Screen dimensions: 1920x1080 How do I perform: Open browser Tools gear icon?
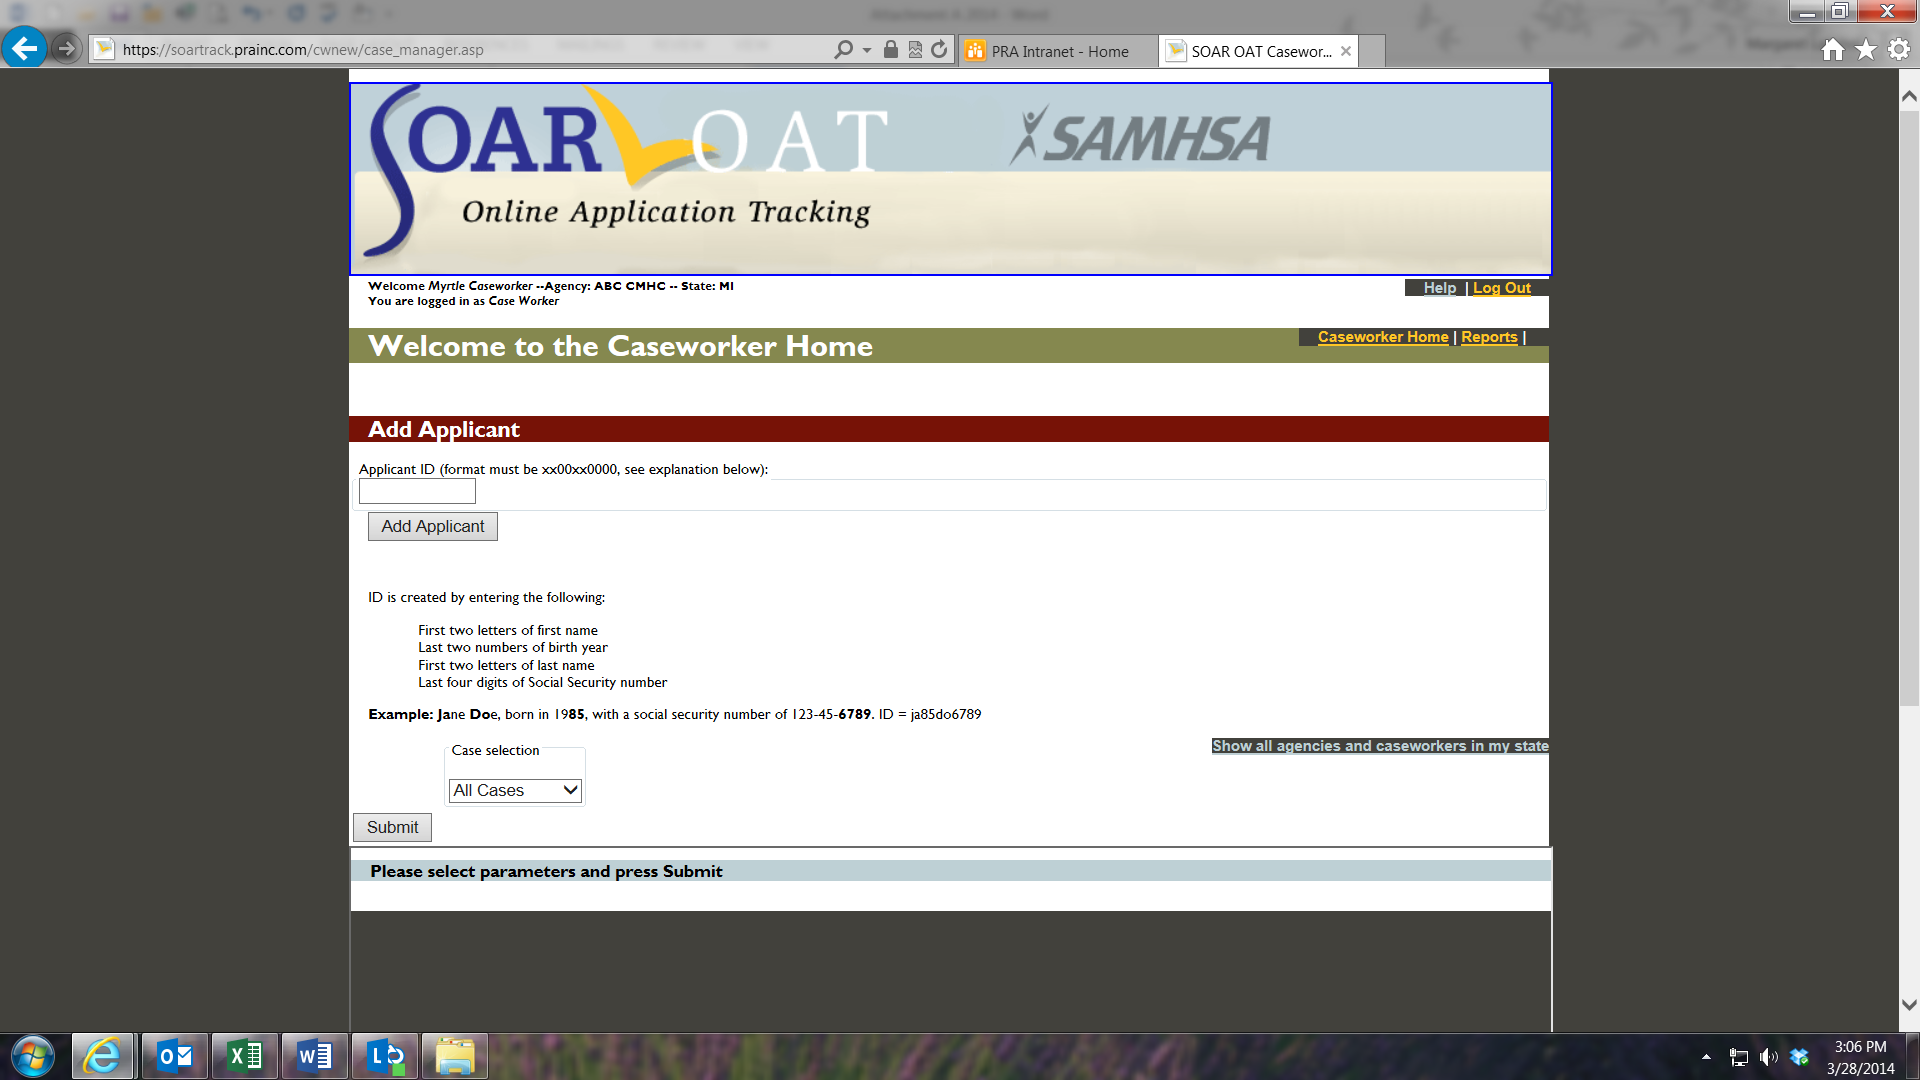pyautogui.click(x=1898, y=49)
